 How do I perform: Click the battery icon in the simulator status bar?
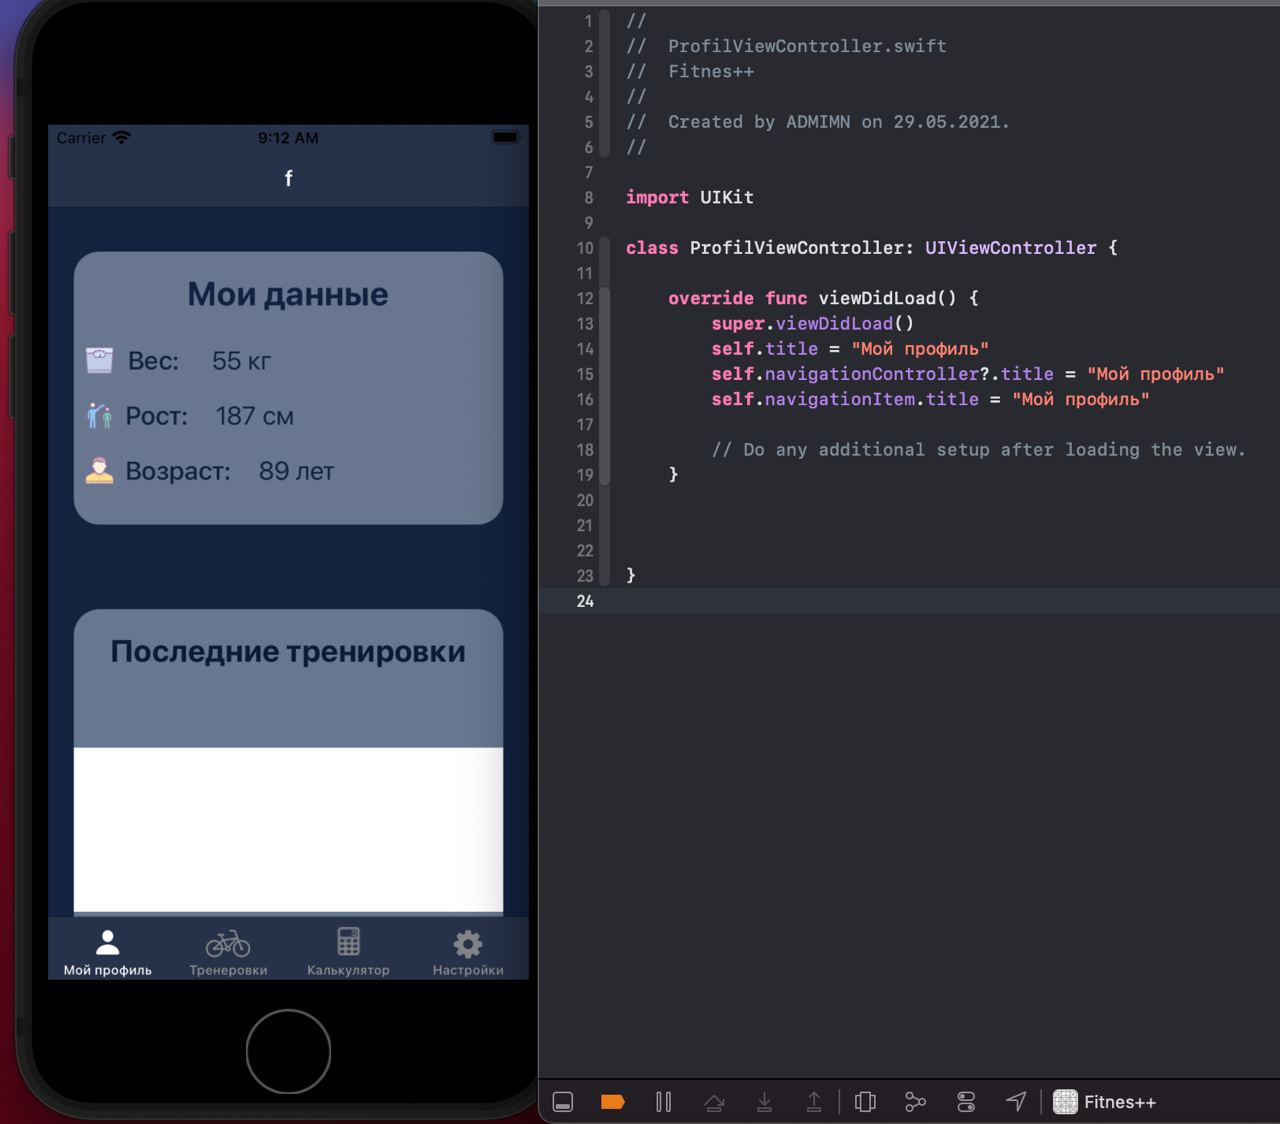point(506,137)
